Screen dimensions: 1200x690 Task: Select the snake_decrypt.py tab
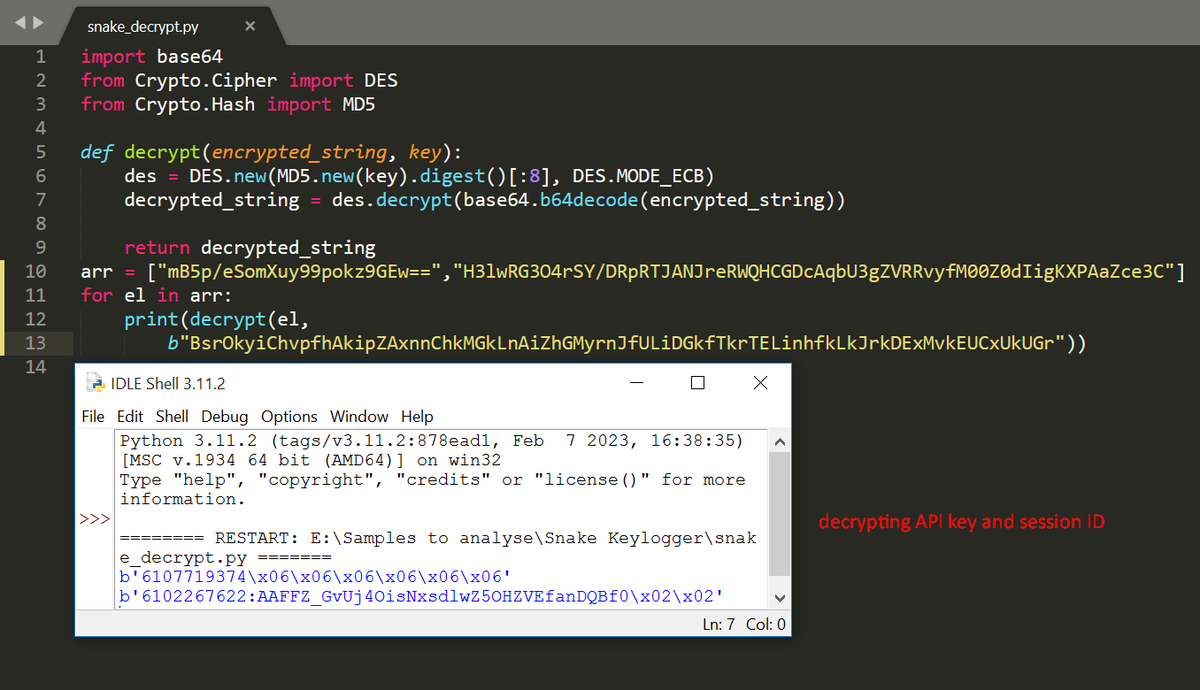coord(143,26)
